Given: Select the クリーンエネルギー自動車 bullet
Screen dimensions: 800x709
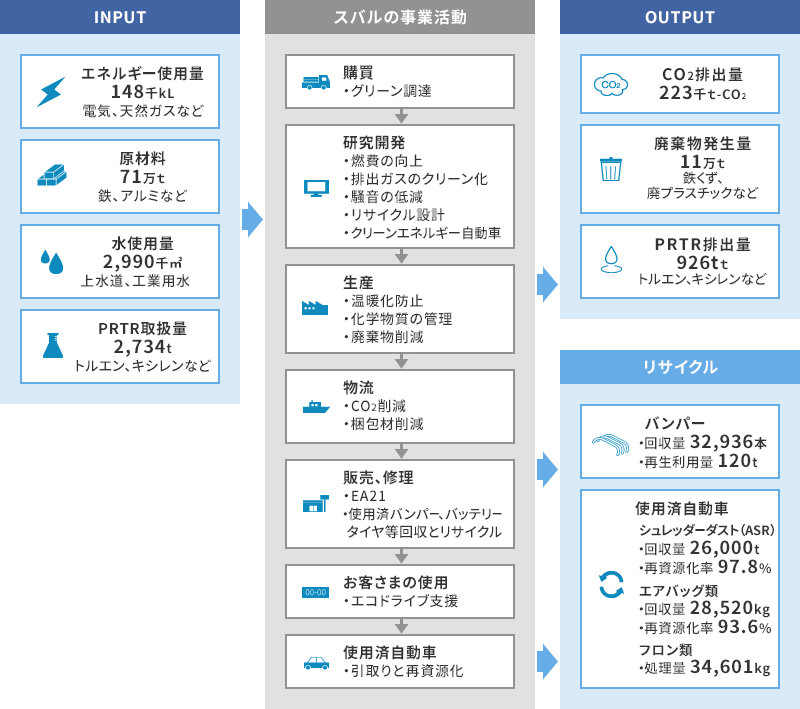Looking at the screenshot, I should (x=422, y=233).
